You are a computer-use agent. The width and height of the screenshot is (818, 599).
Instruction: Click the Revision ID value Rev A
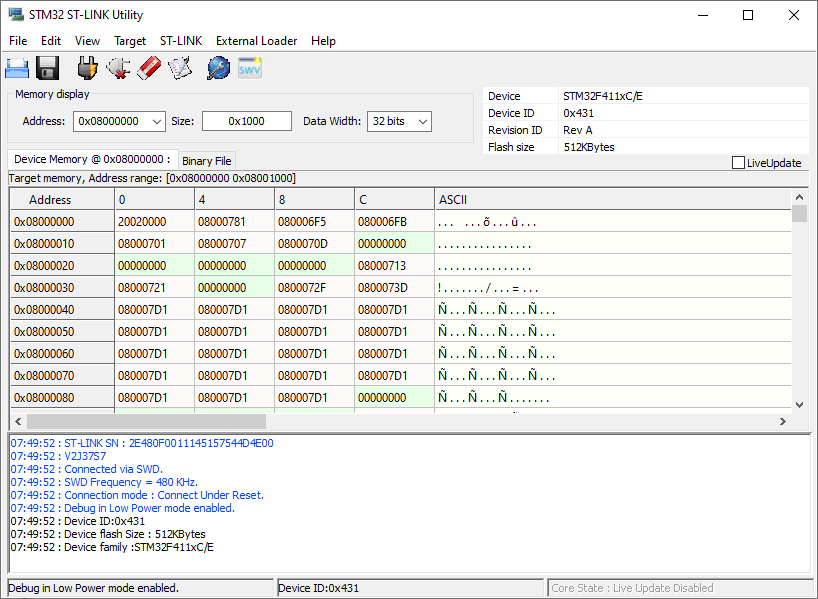(x=578, y=130)
